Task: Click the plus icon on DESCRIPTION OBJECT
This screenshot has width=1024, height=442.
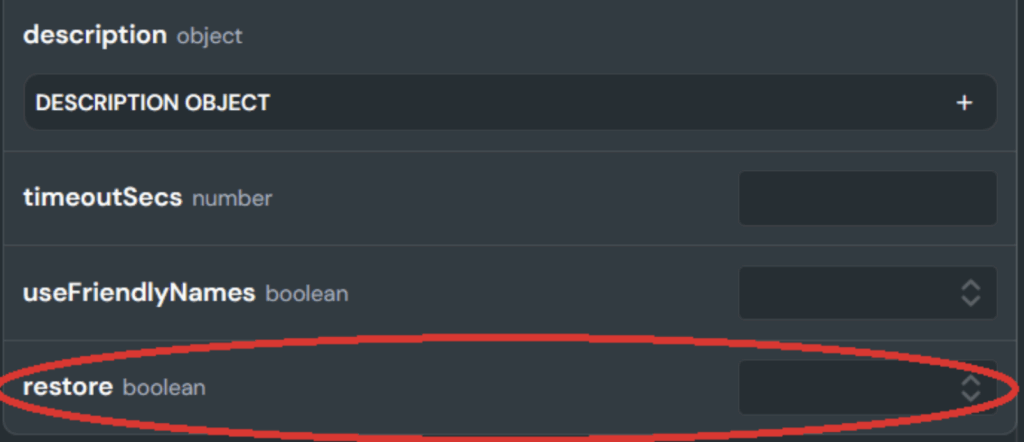Action: pyautogui.click(x=964, y=103)
